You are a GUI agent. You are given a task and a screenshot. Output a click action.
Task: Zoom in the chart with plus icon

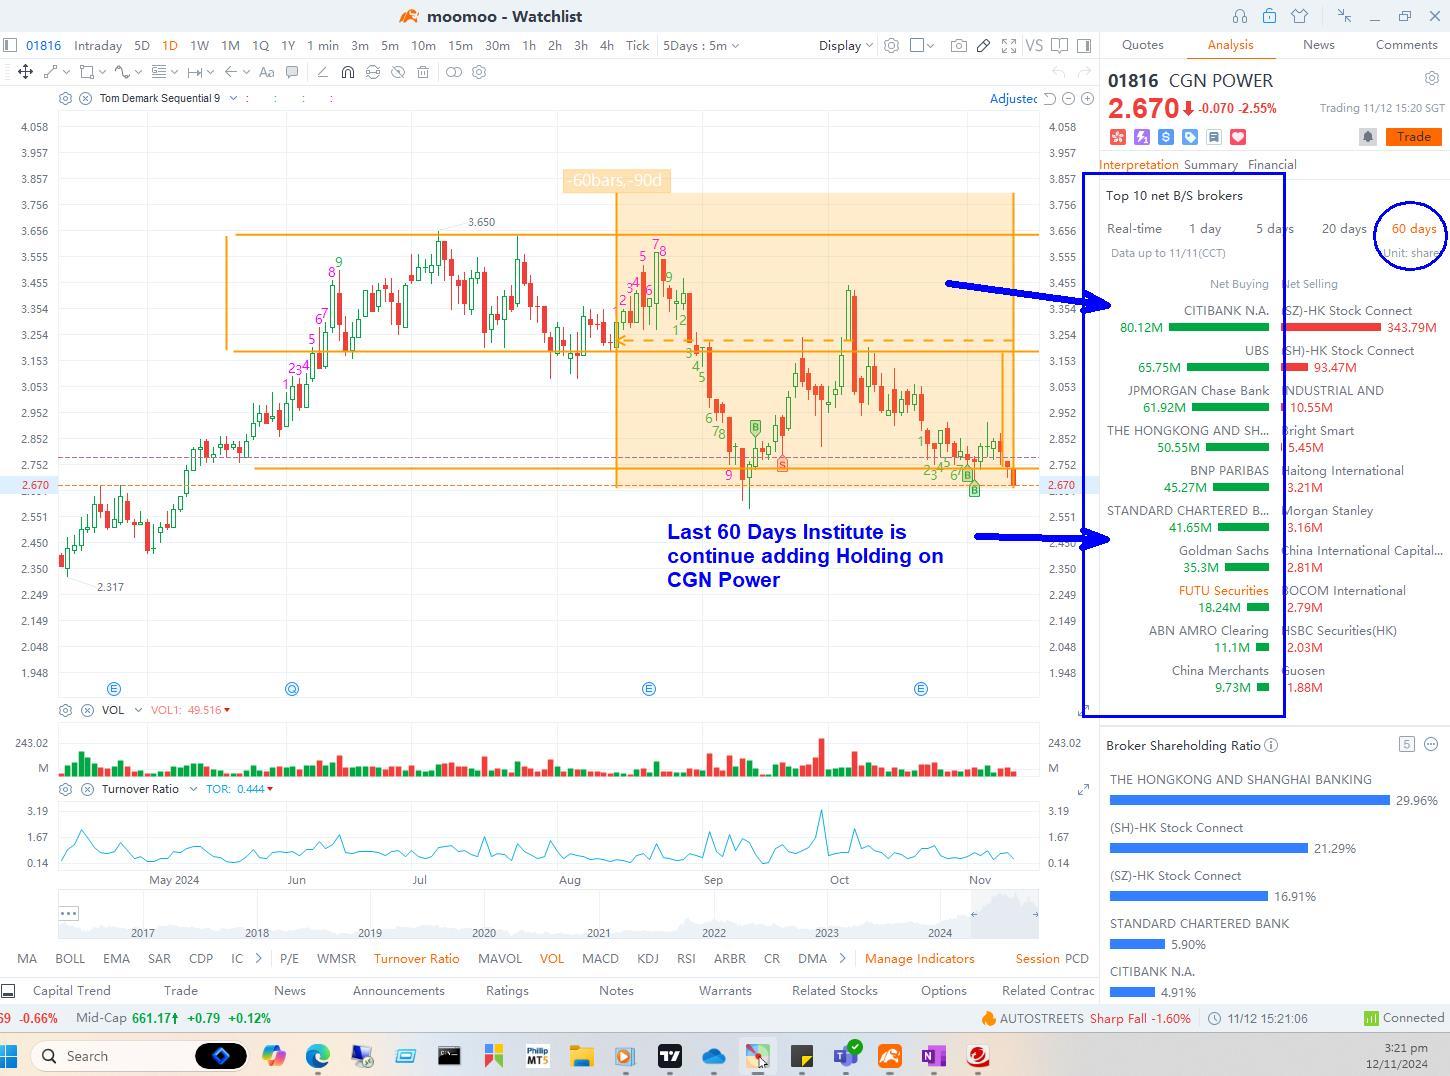click(1087, 98)
